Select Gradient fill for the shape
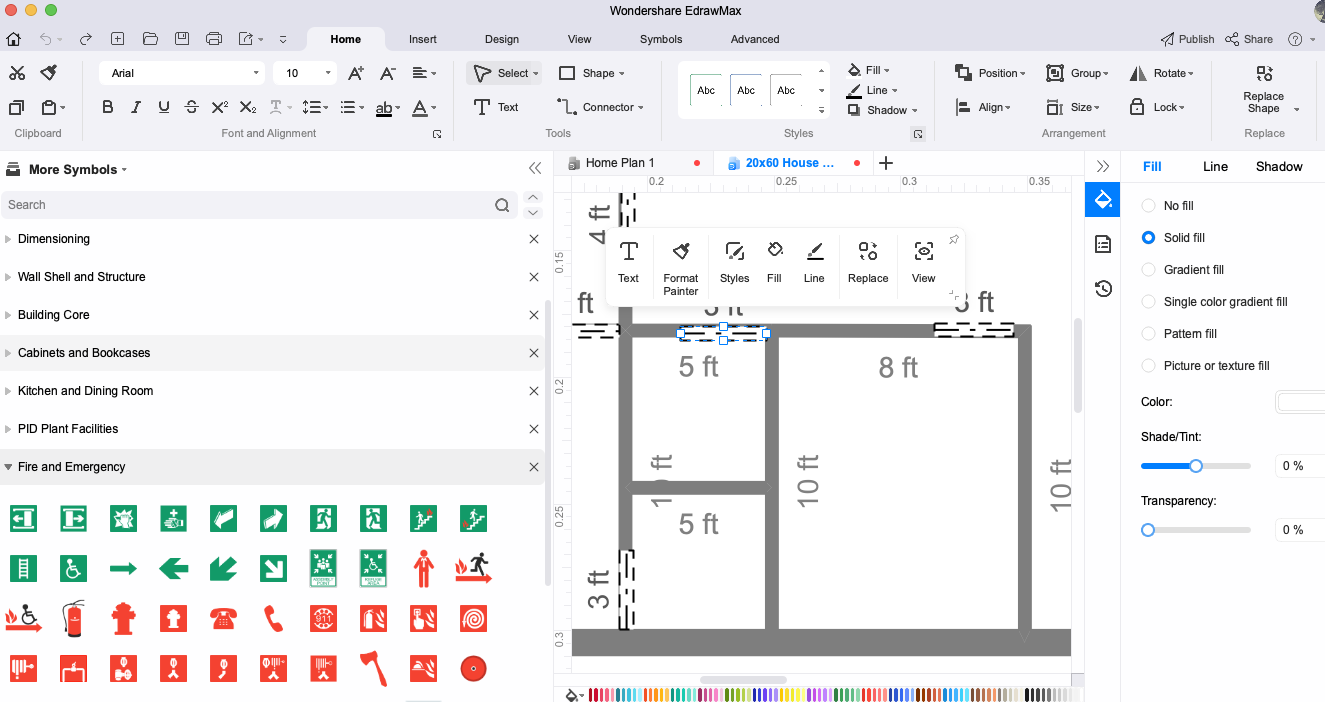The width and height of the screenshot is (1325, 702). 1148,269
